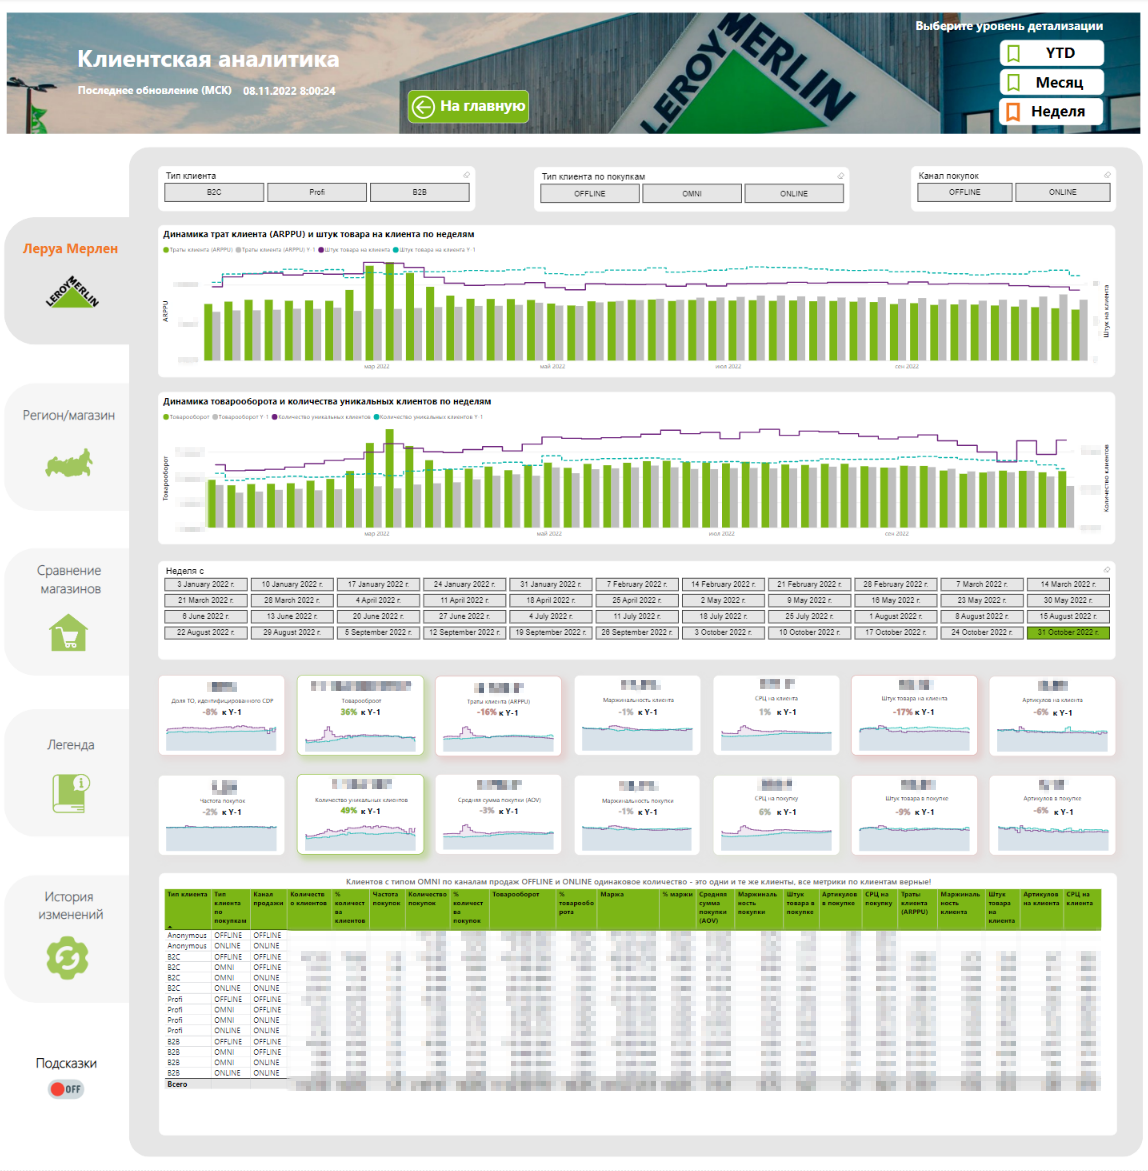The height and width of the screenshot is (1171, 1148).
Task: Select the Месяц detail level
Action: click(x=1051, y=81)
